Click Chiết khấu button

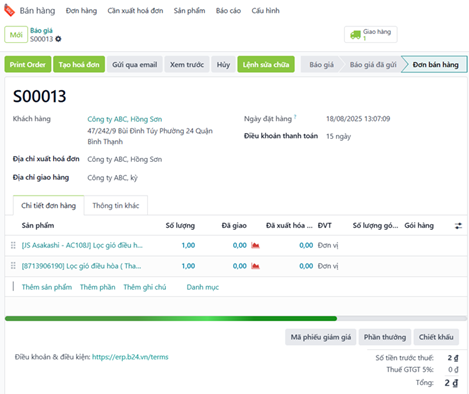(436, 337)
